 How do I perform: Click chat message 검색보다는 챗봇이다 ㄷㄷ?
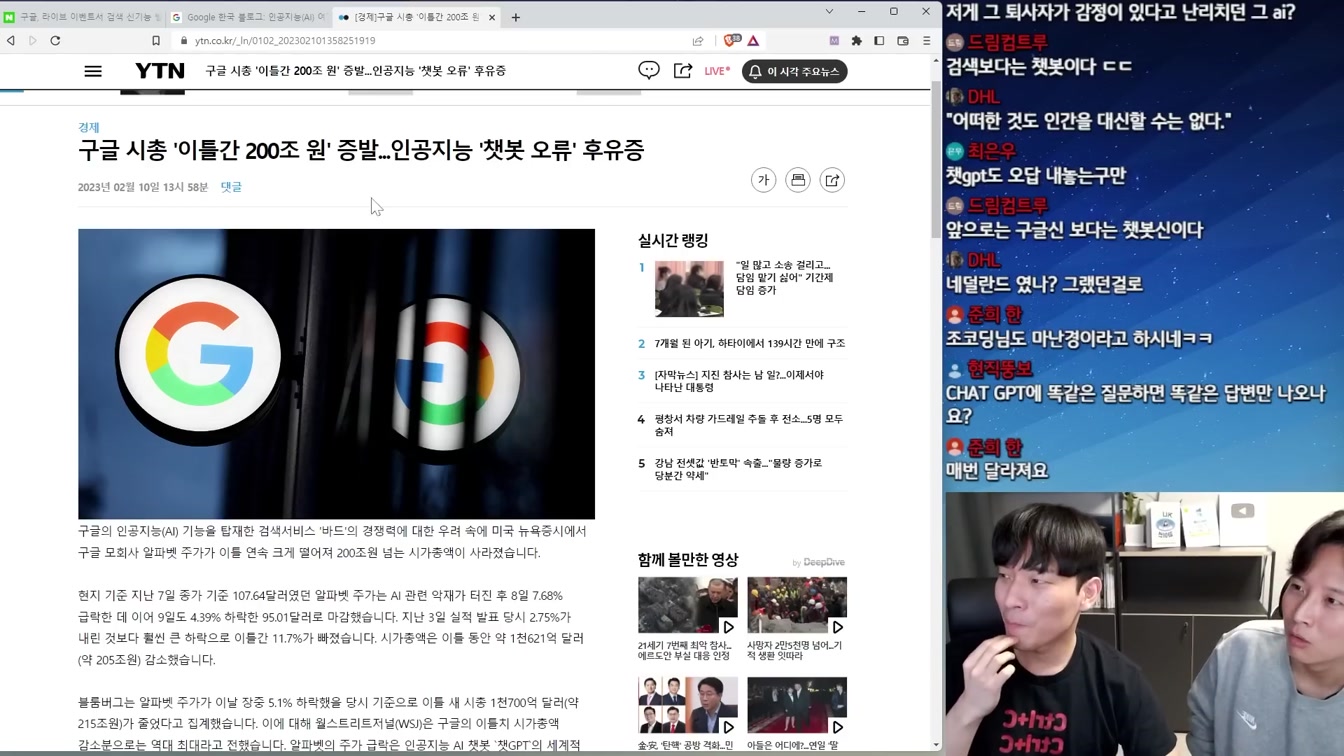tap(1039, 67)
